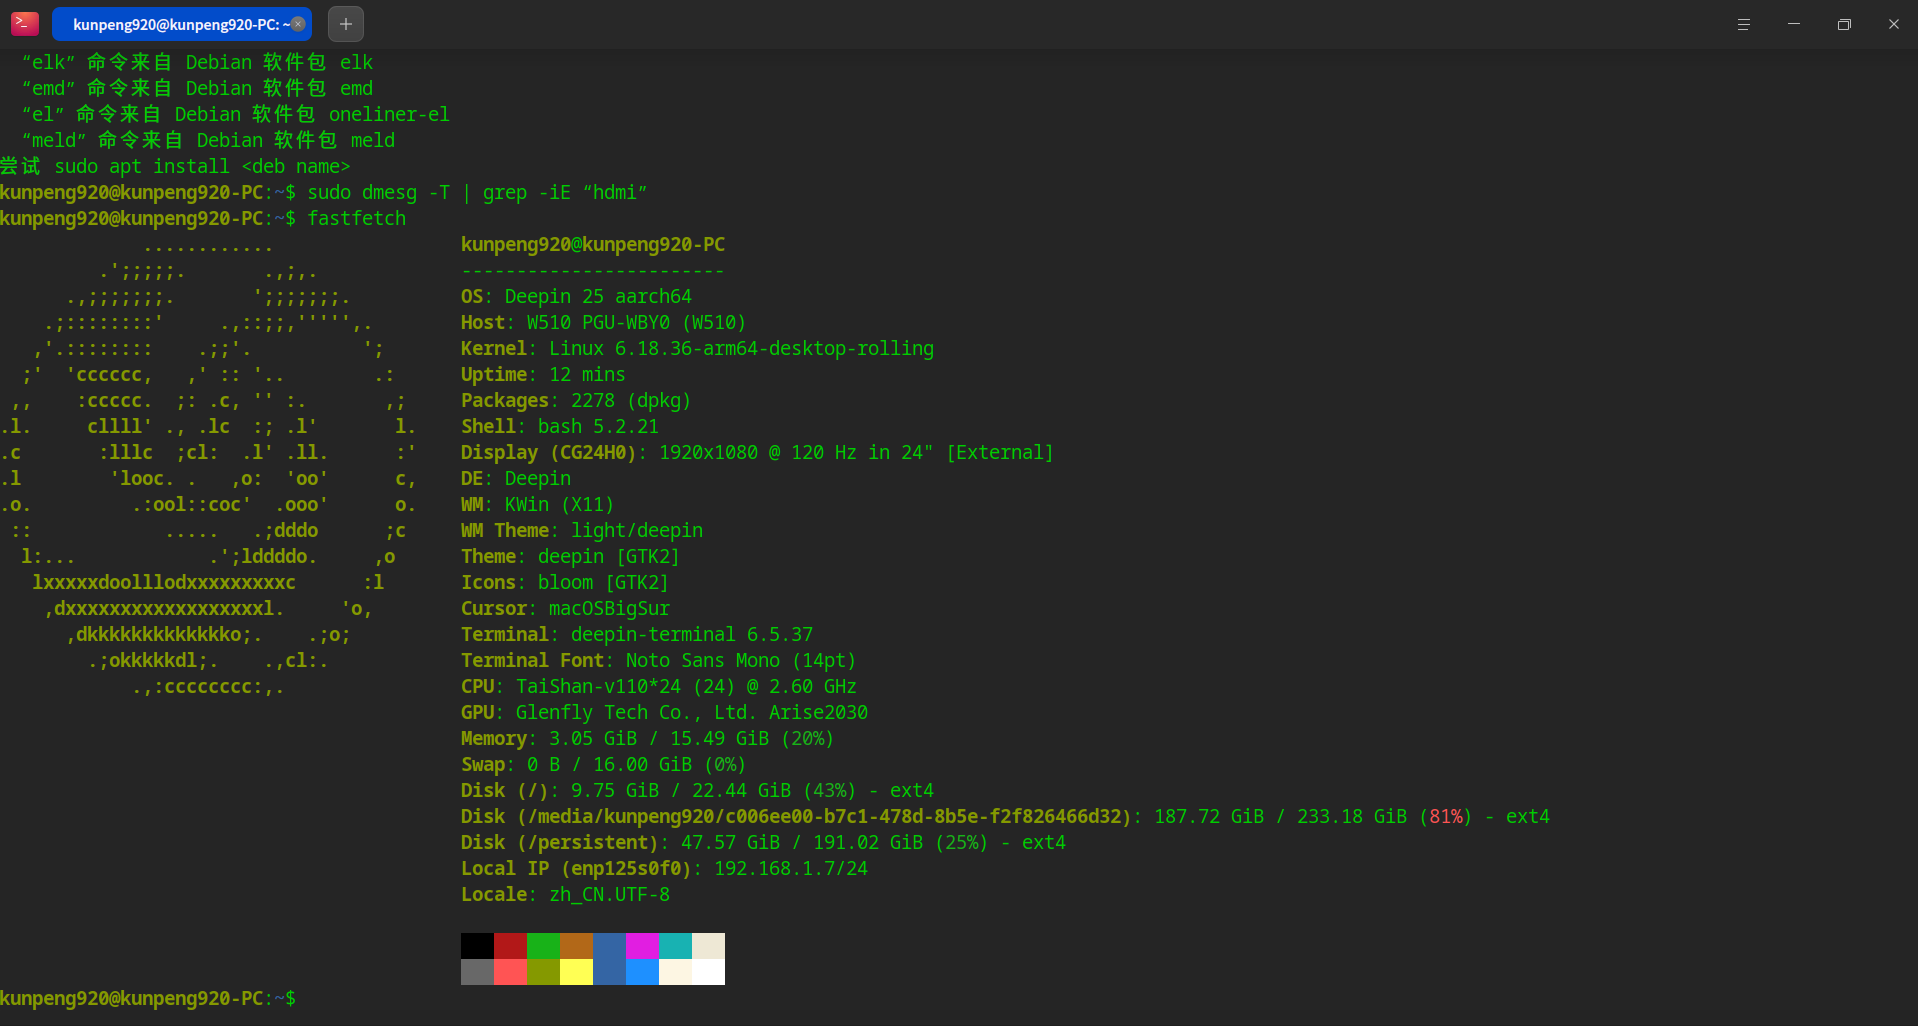Click the '2278 (dpkg)' packages value

coord(631,400)
